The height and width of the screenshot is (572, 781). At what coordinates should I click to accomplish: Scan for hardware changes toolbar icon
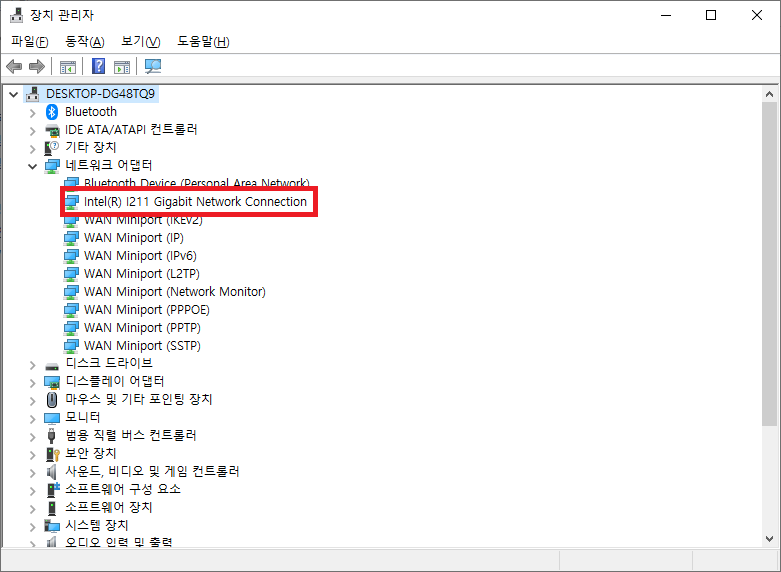(152, 66)
